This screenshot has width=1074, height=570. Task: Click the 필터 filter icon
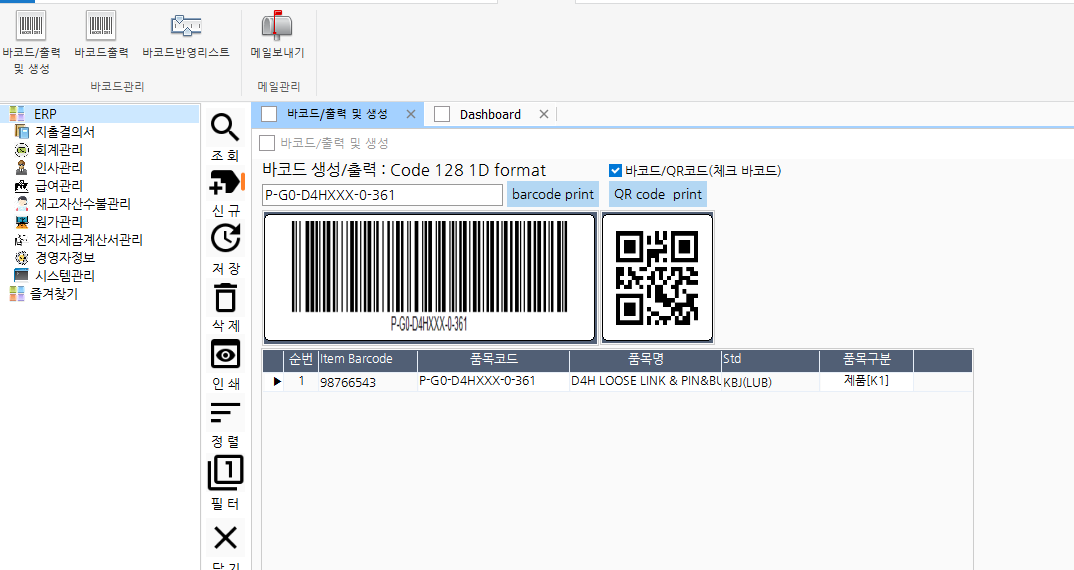point(225,473)
